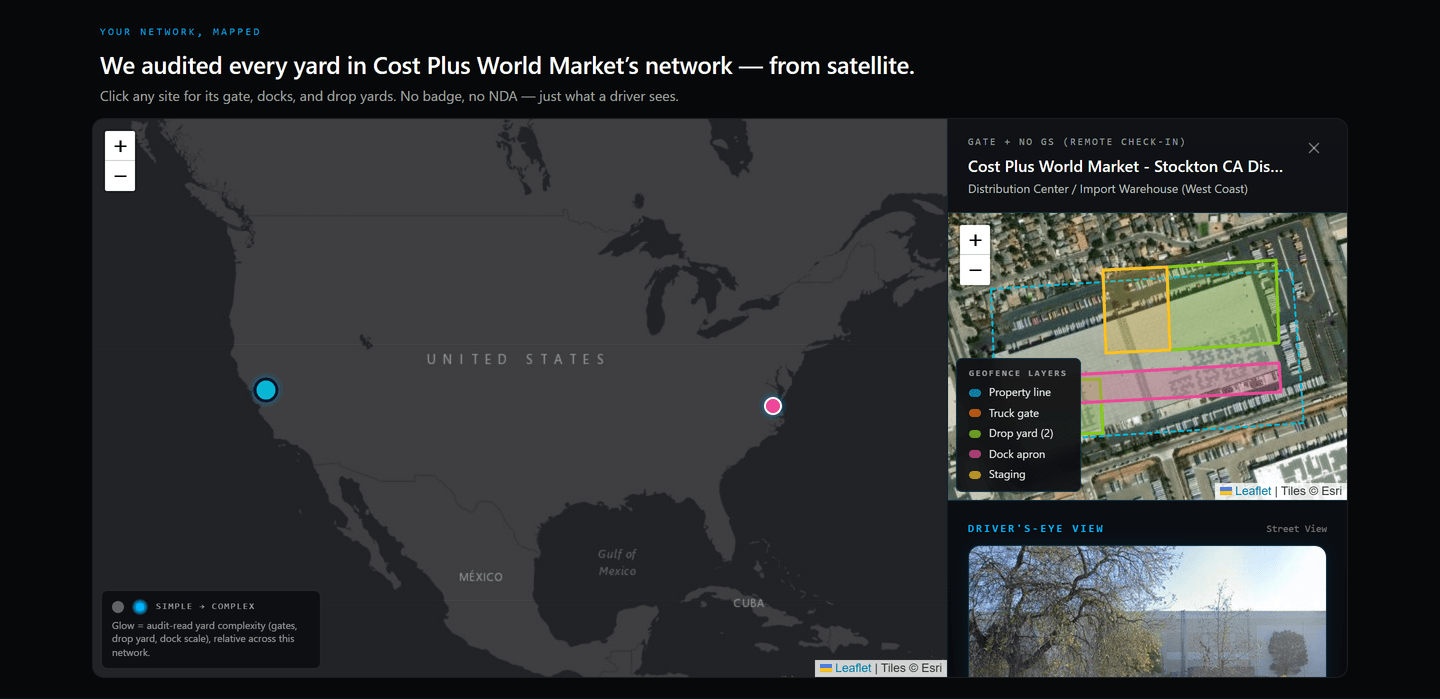Close the Stockton site detail panel
Viewport: 1440px width, 699px height.
pyautogui.click(x=1314, y=148)
